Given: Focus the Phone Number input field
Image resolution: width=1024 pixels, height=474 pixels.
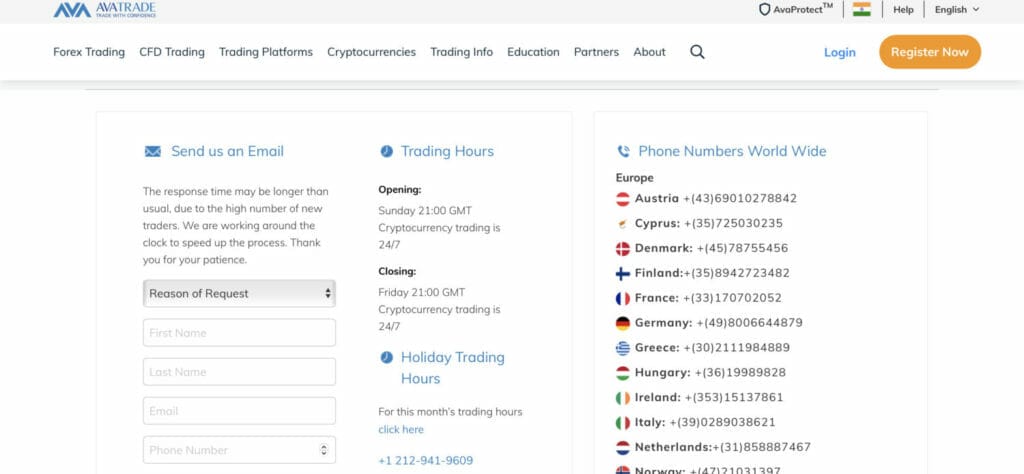Looking at the screenshot, I should (x=239, y=450).
